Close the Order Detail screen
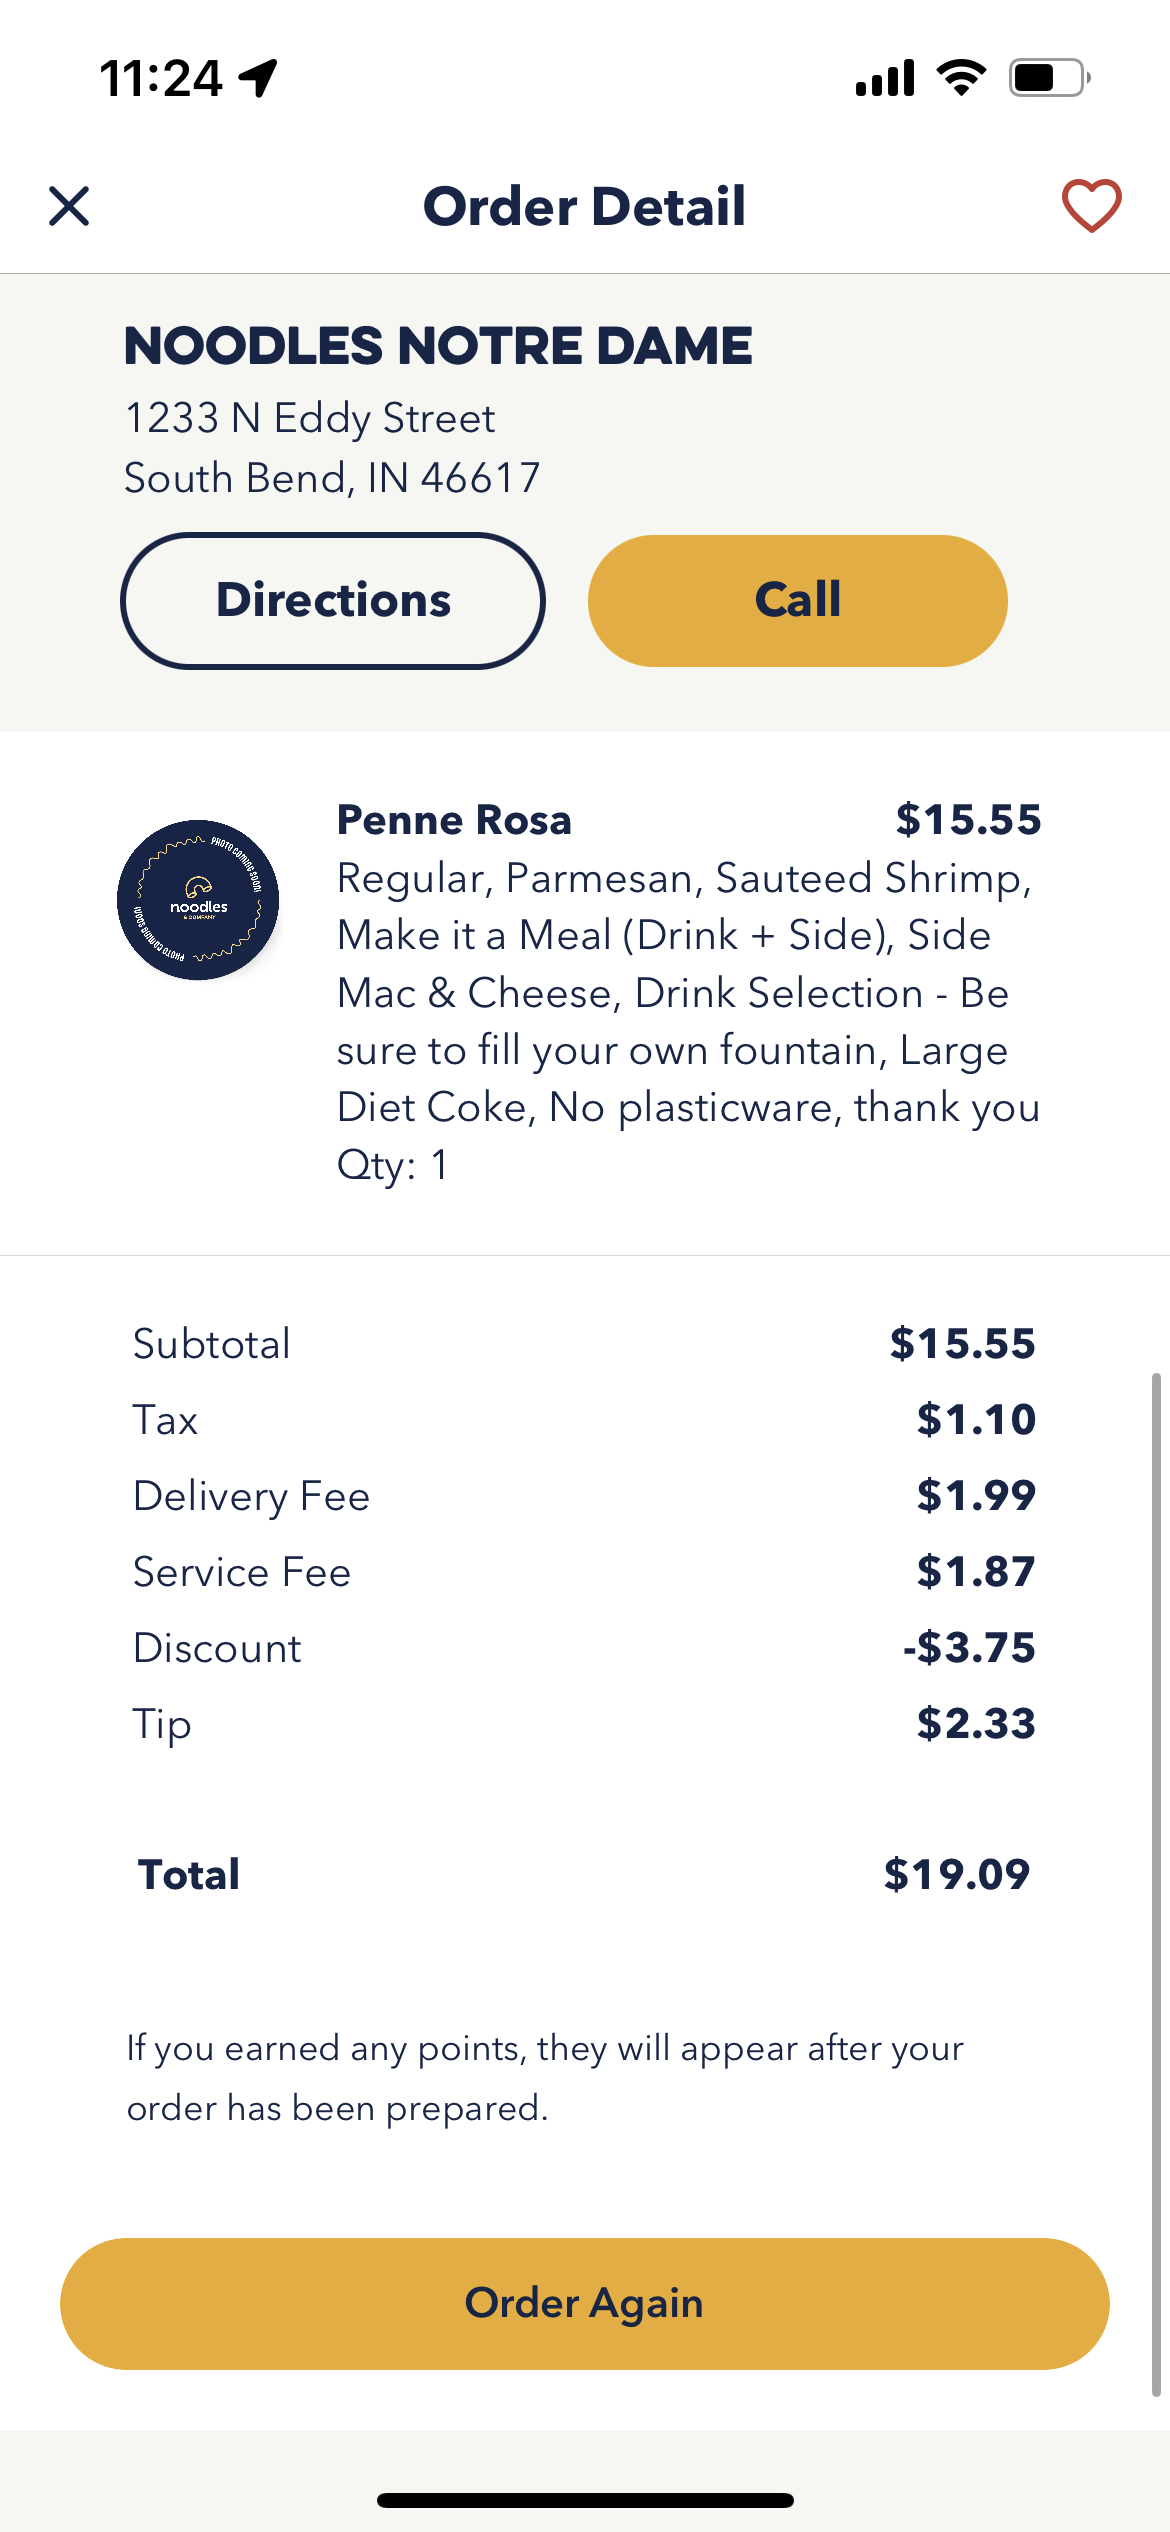The height and width of the screenshot is (2532, 1170). point(69,206)
